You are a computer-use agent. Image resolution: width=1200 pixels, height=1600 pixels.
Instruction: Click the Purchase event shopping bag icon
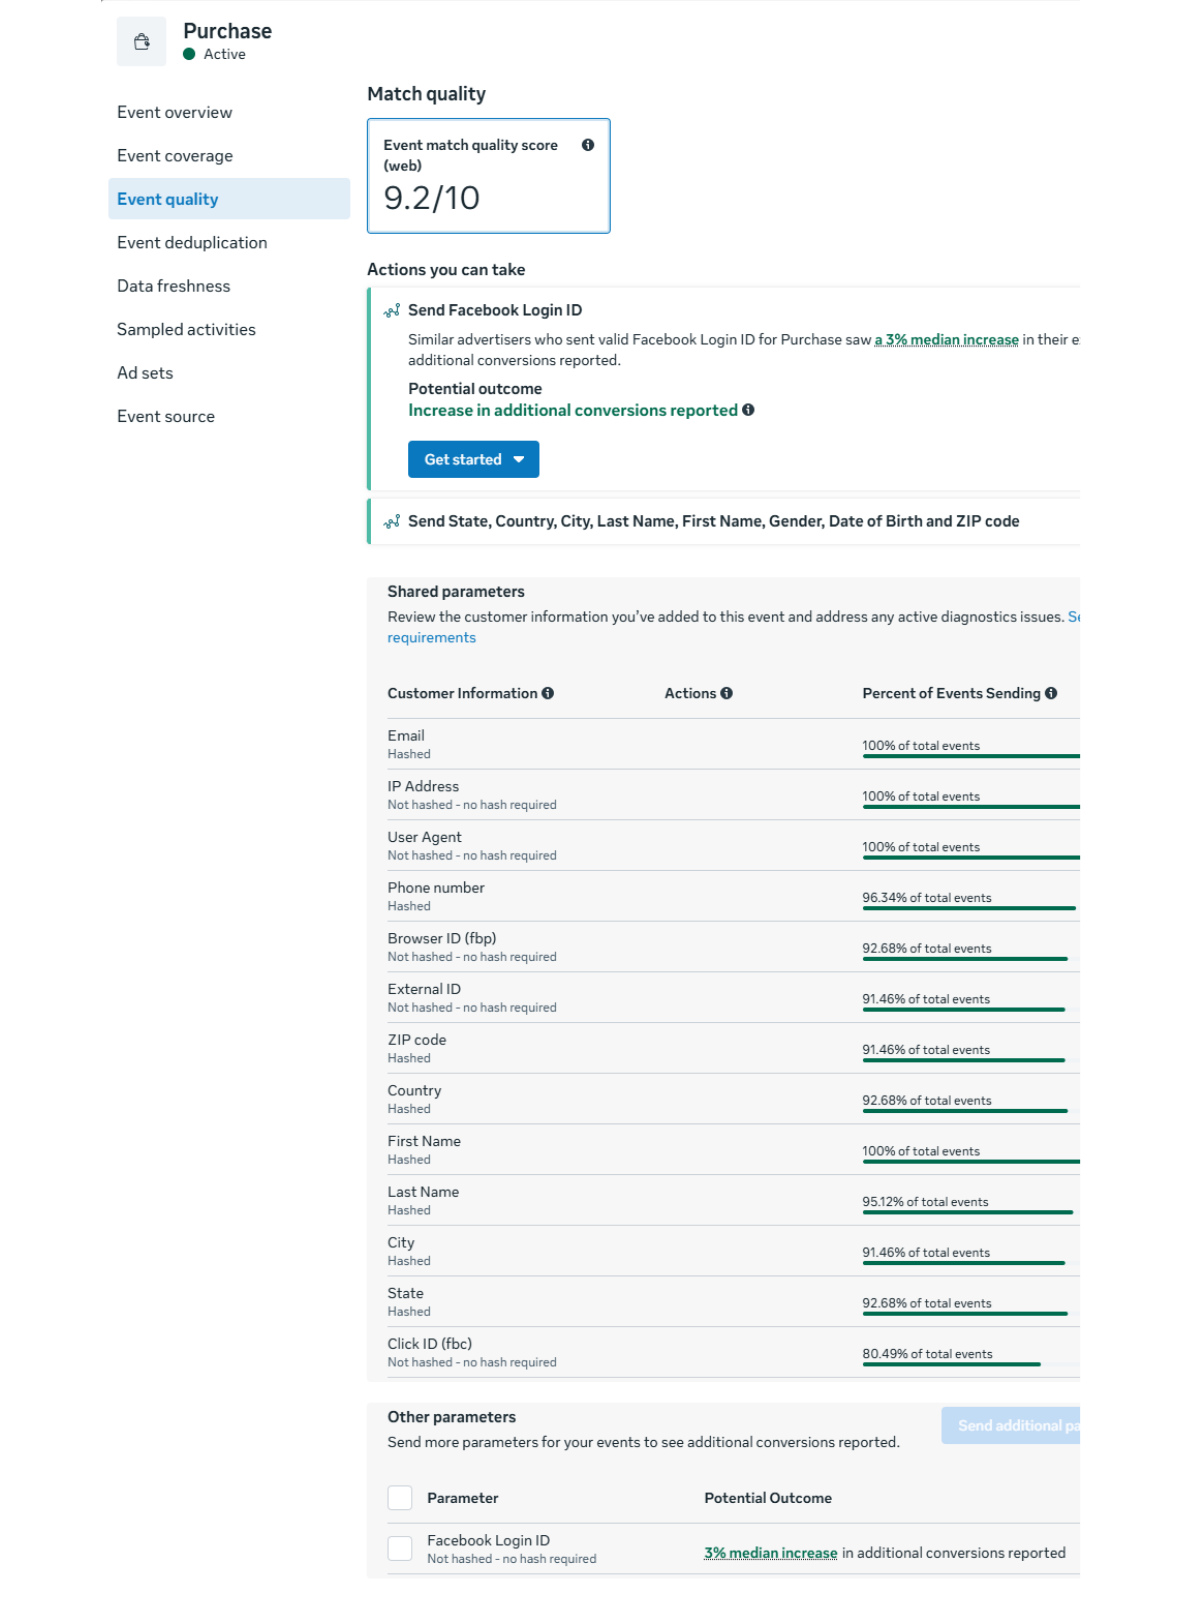[x=141, y=42]
